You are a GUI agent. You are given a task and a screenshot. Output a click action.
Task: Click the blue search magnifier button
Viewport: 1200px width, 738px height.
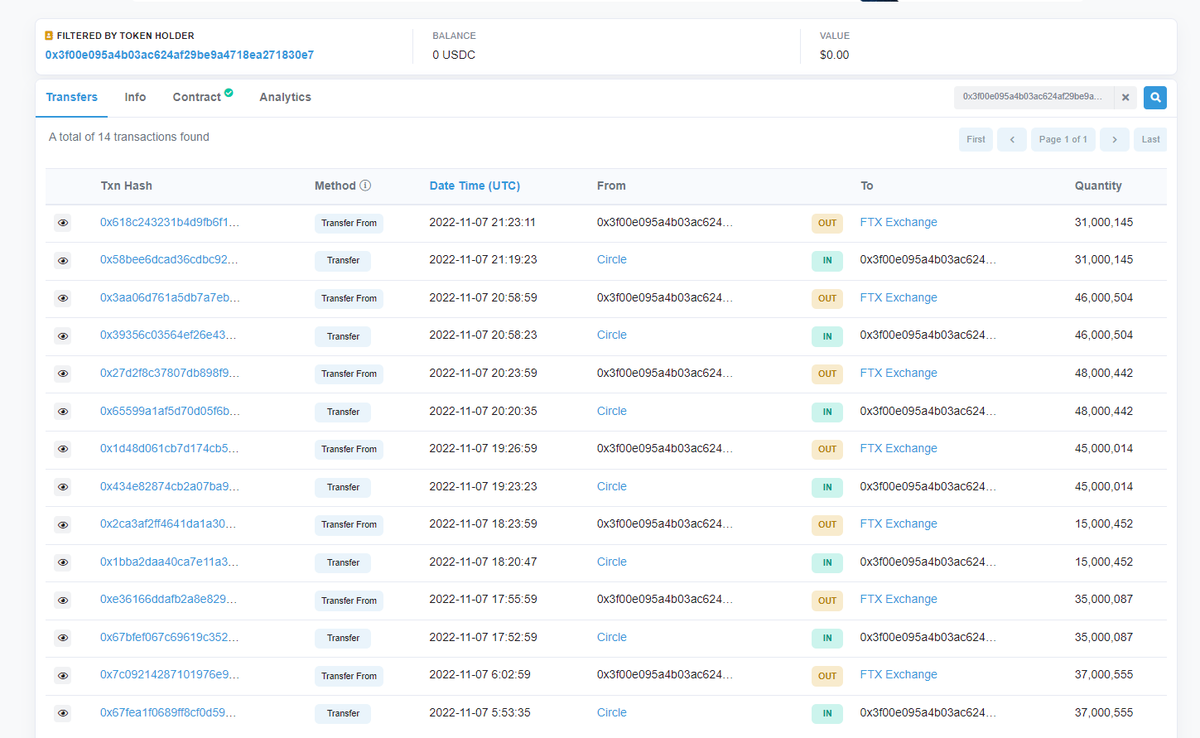[x=1155, y=97]
